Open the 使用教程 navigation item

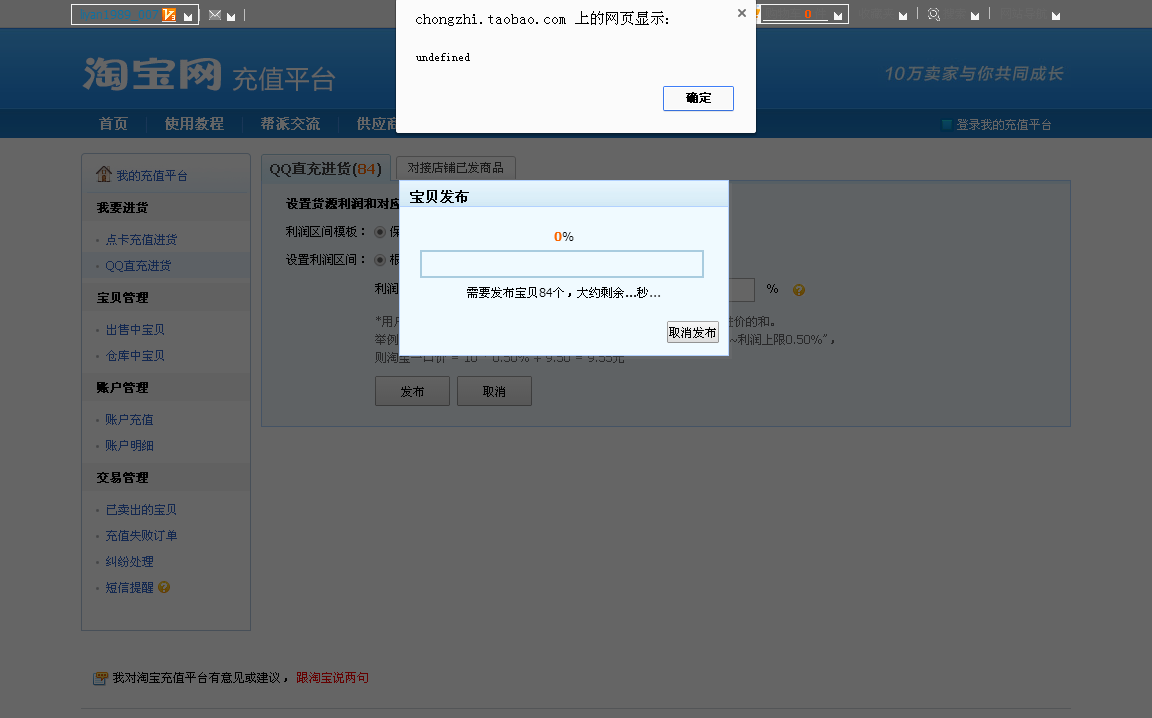coord(194,123)
